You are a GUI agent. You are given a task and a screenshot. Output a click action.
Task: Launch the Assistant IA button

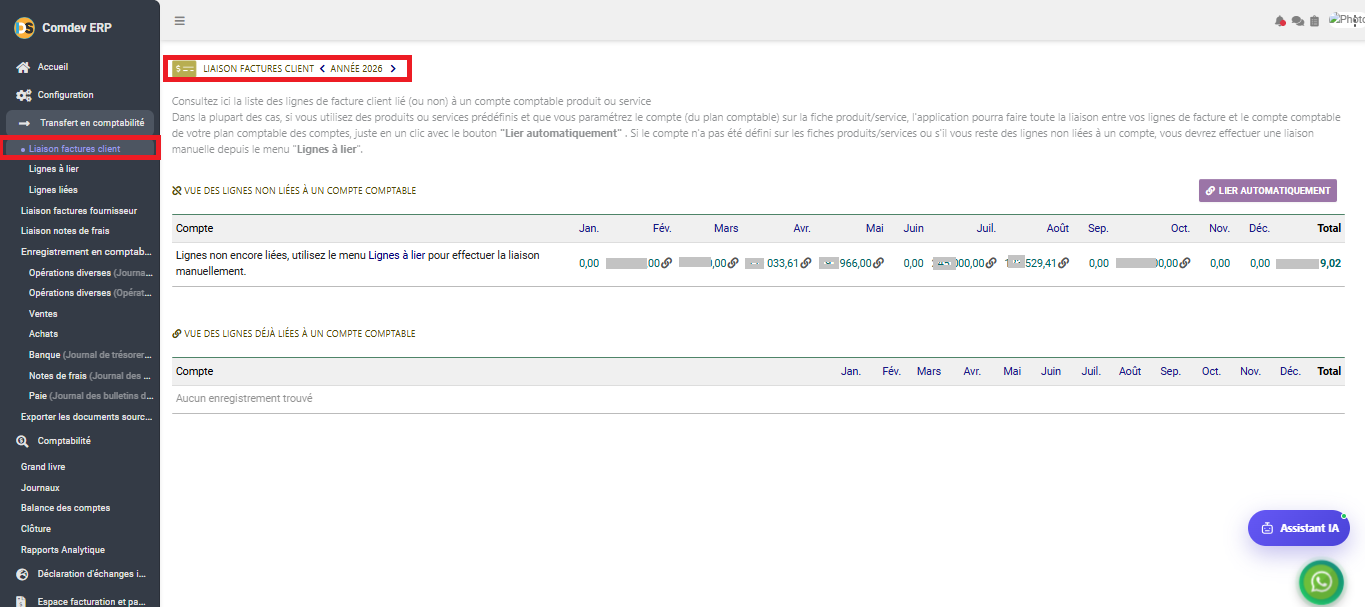point(1299,528)
